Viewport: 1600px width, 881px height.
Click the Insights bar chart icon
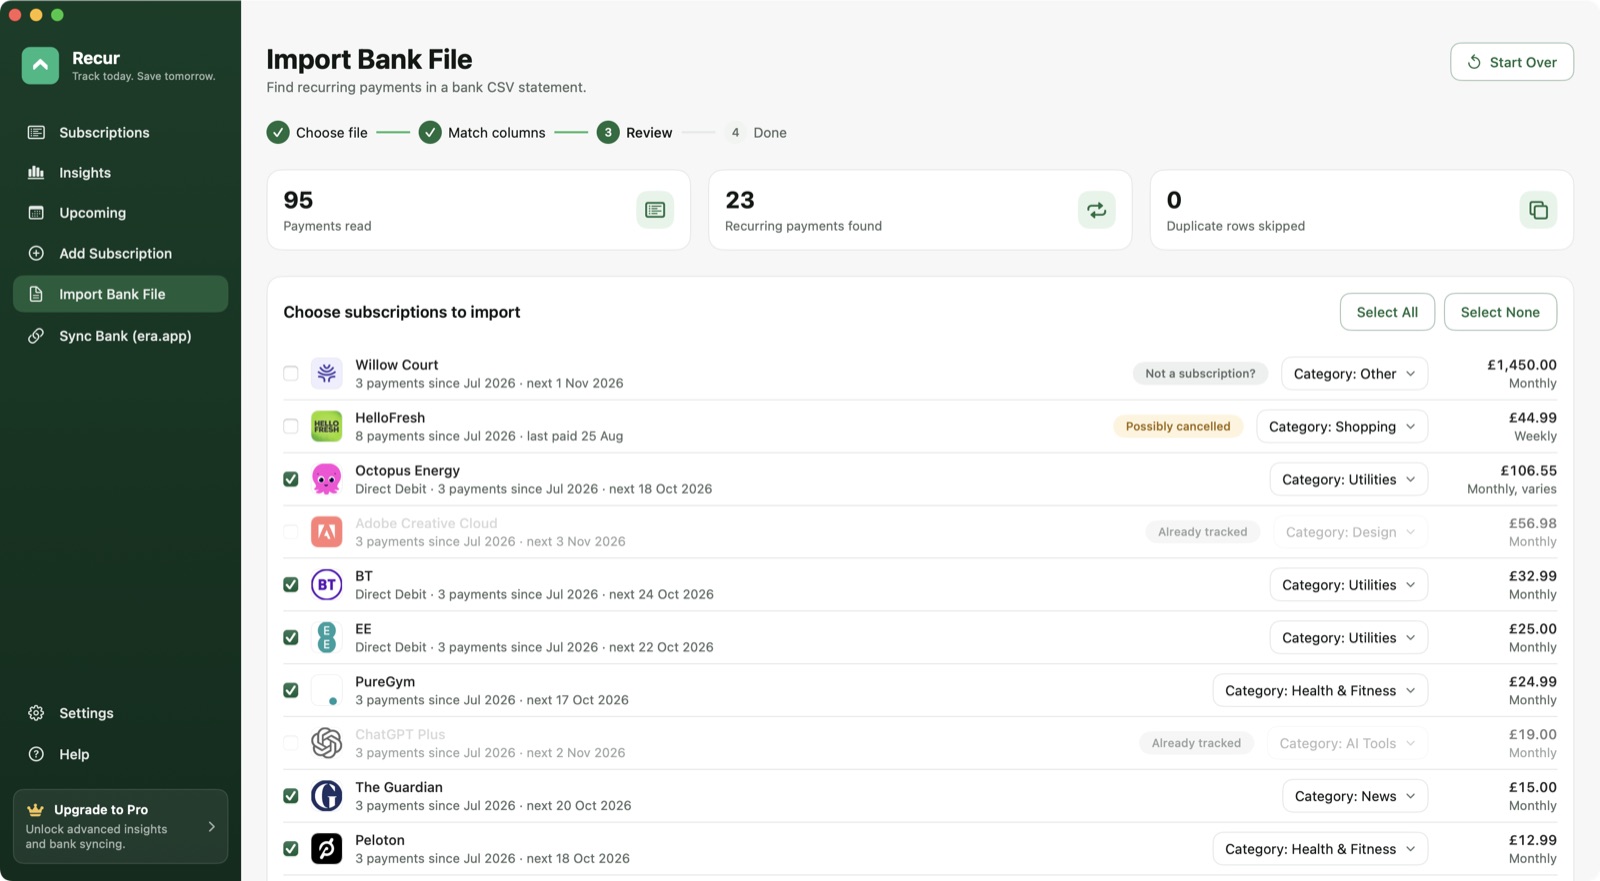pos(36,172)
